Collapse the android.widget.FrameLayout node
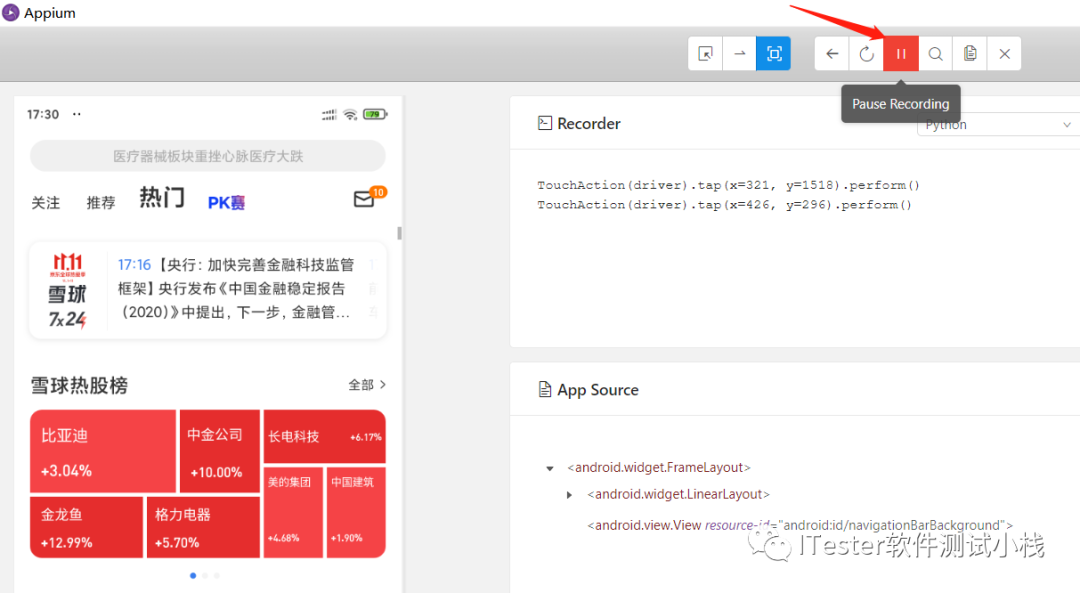Screen dimensions: 1080x593 tap(550, 468)
